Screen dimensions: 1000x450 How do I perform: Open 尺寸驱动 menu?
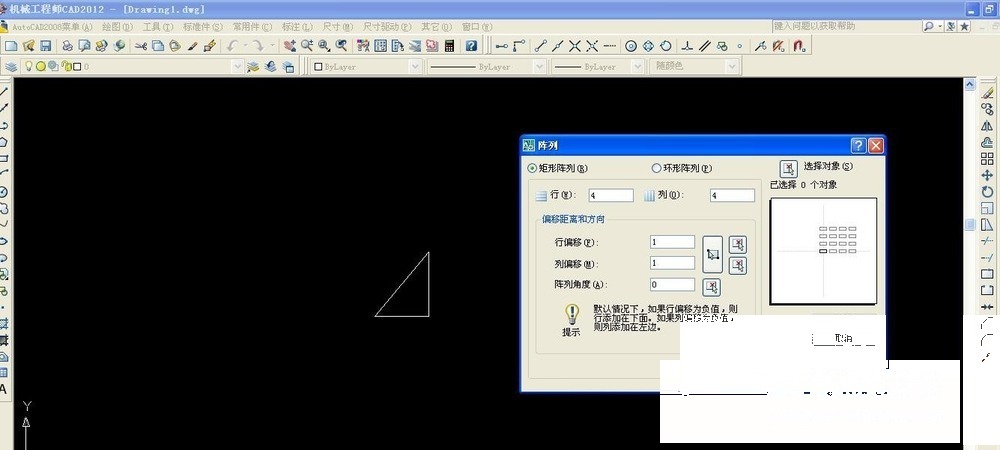tap(389, 27)
